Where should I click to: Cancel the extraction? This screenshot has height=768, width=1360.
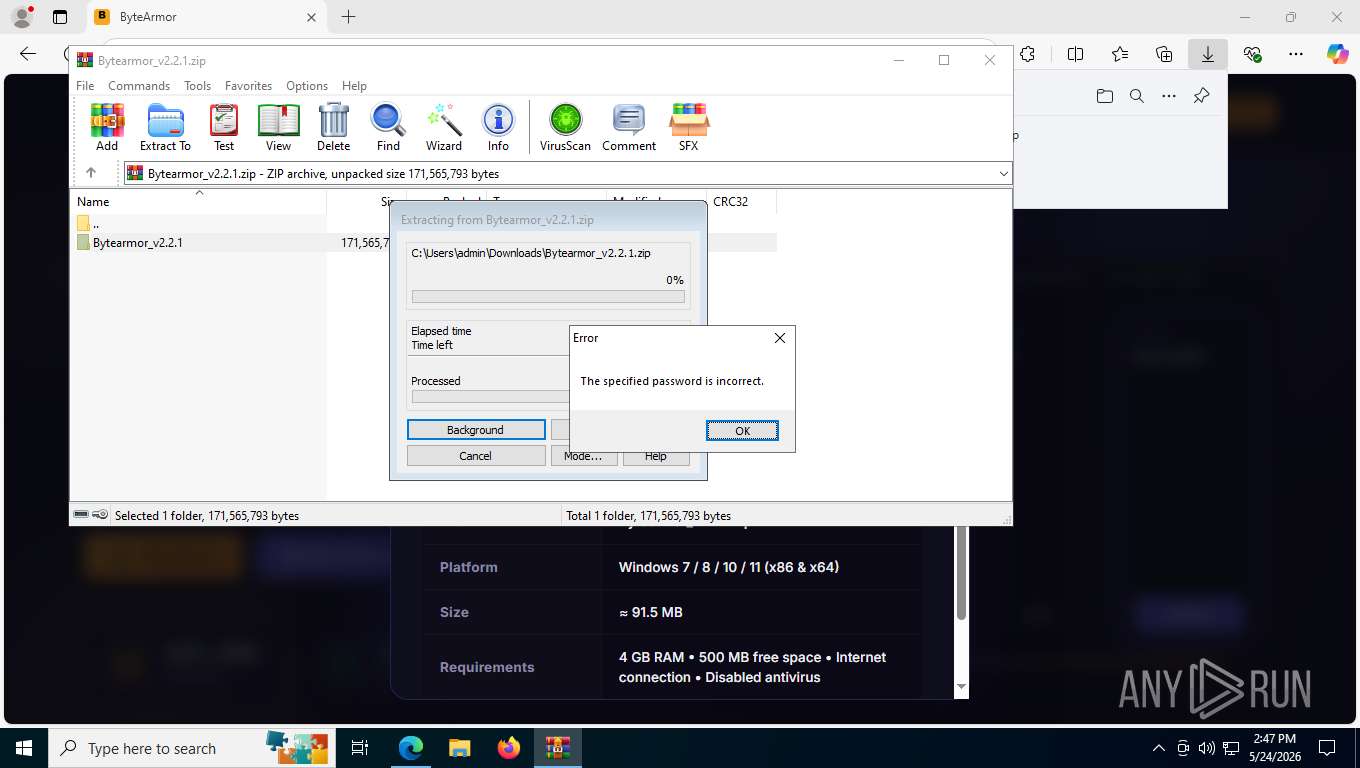click(475, 456)
